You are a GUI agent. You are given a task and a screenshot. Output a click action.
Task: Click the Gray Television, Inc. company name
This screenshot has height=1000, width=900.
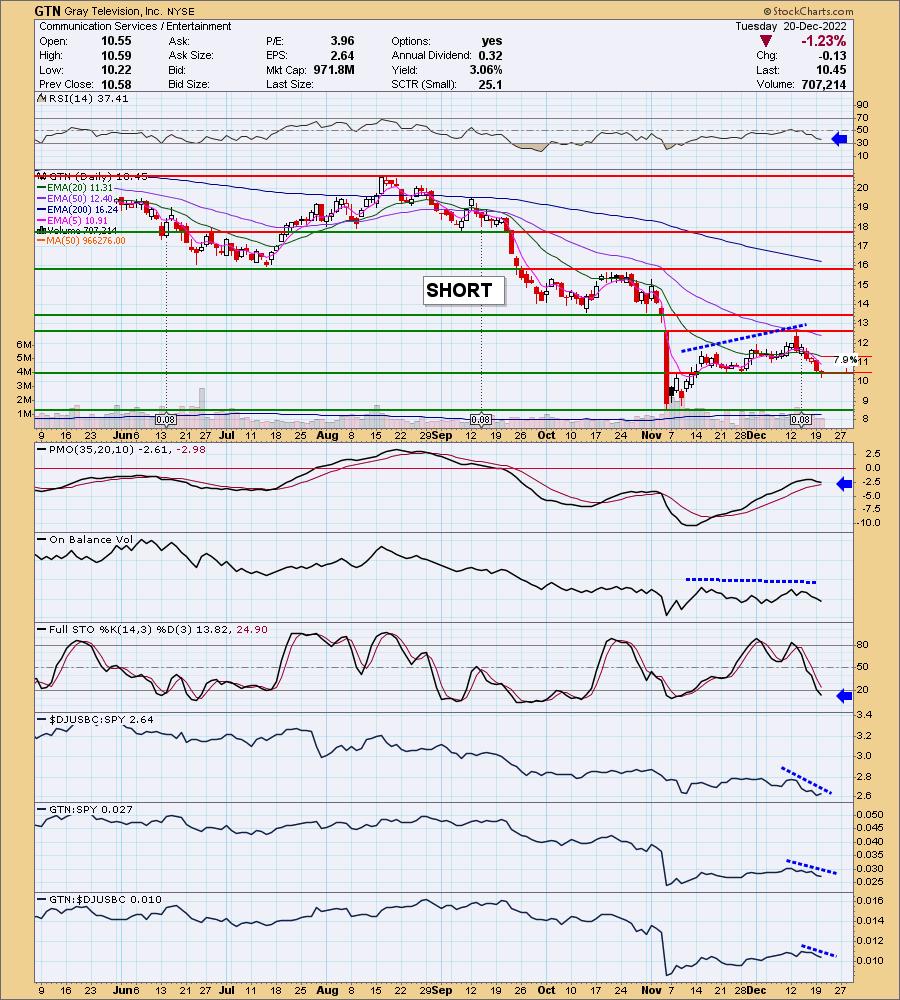pos(114,11)
